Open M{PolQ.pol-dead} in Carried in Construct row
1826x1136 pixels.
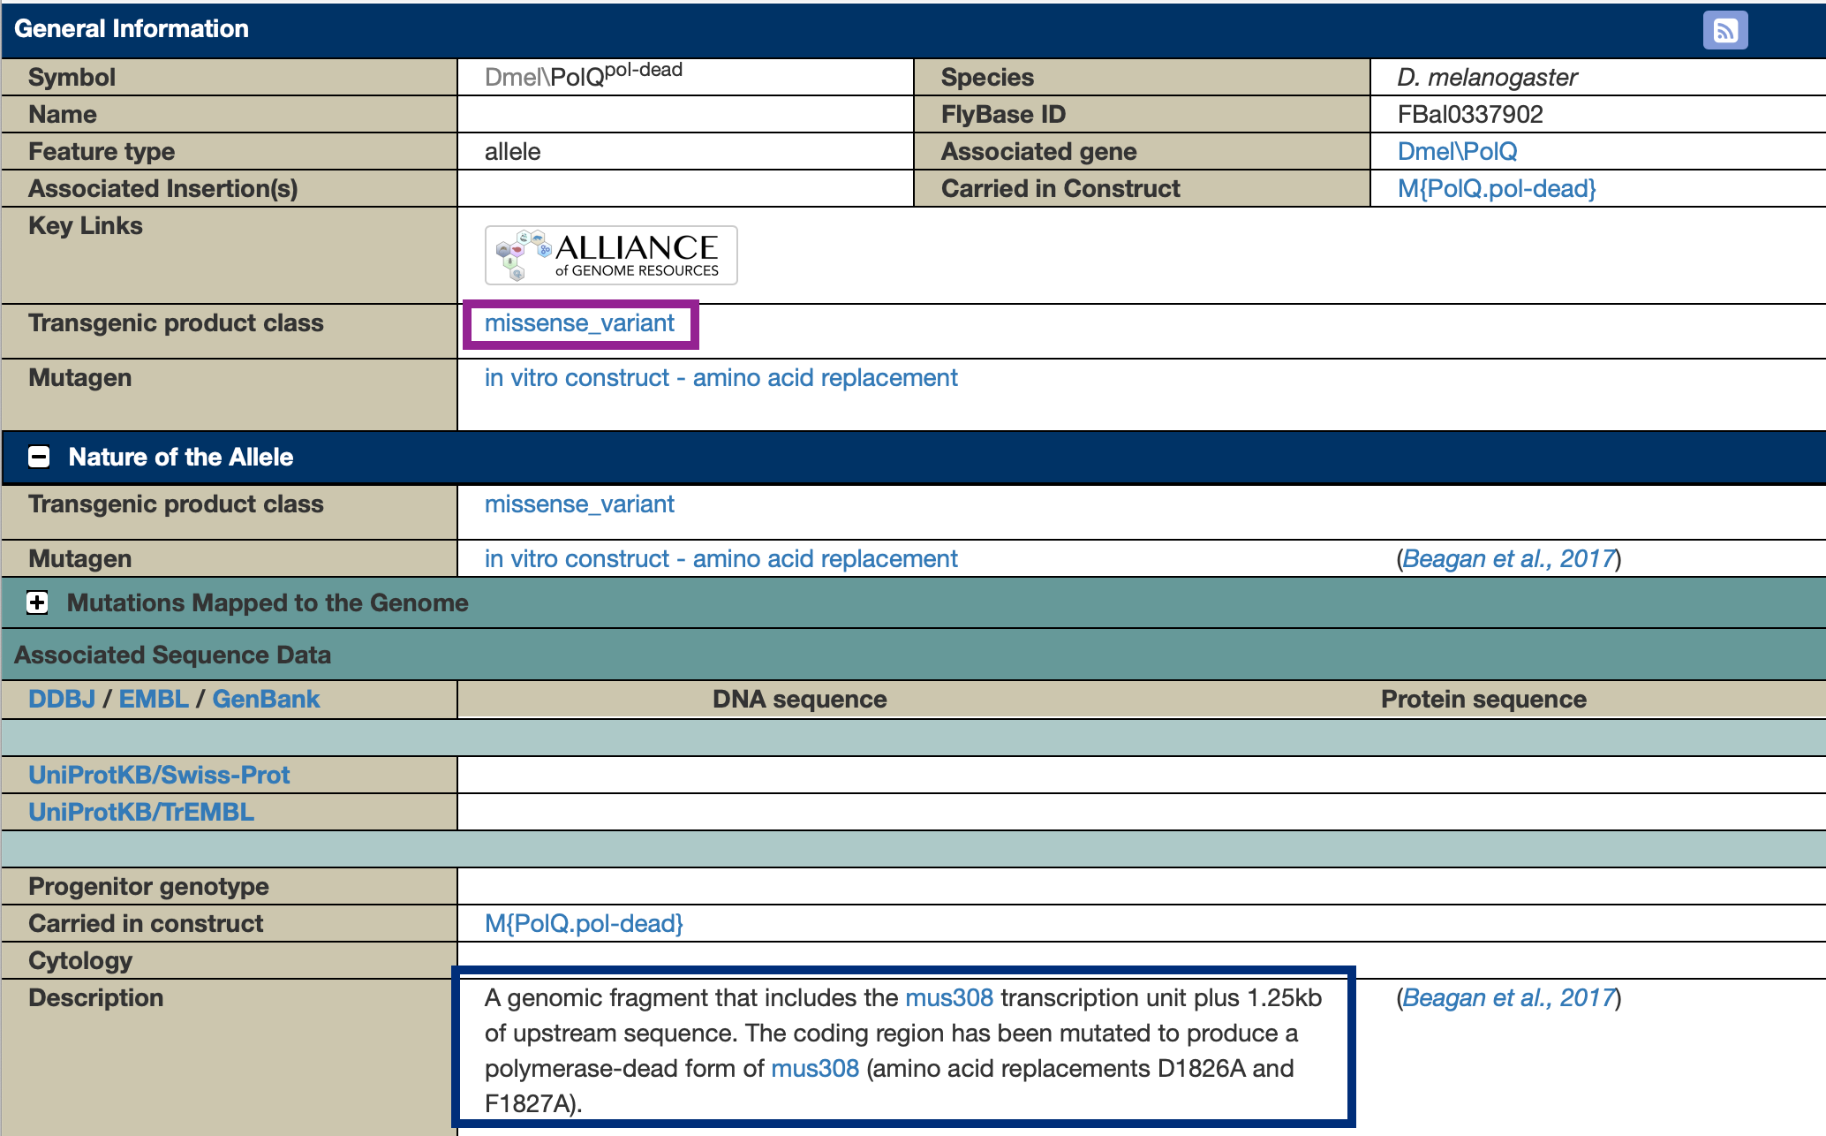pos(1495,188)
